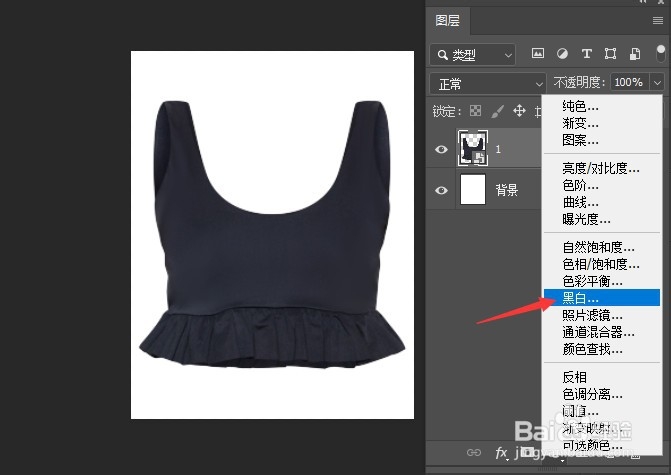The image size is (671, 475).
Task: Select 曝光度... exposure adjustment
Action: (602, 219)
